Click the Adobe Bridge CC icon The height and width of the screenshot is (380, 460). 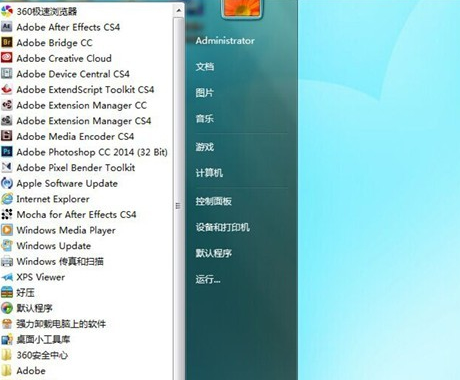pos(7,43)
